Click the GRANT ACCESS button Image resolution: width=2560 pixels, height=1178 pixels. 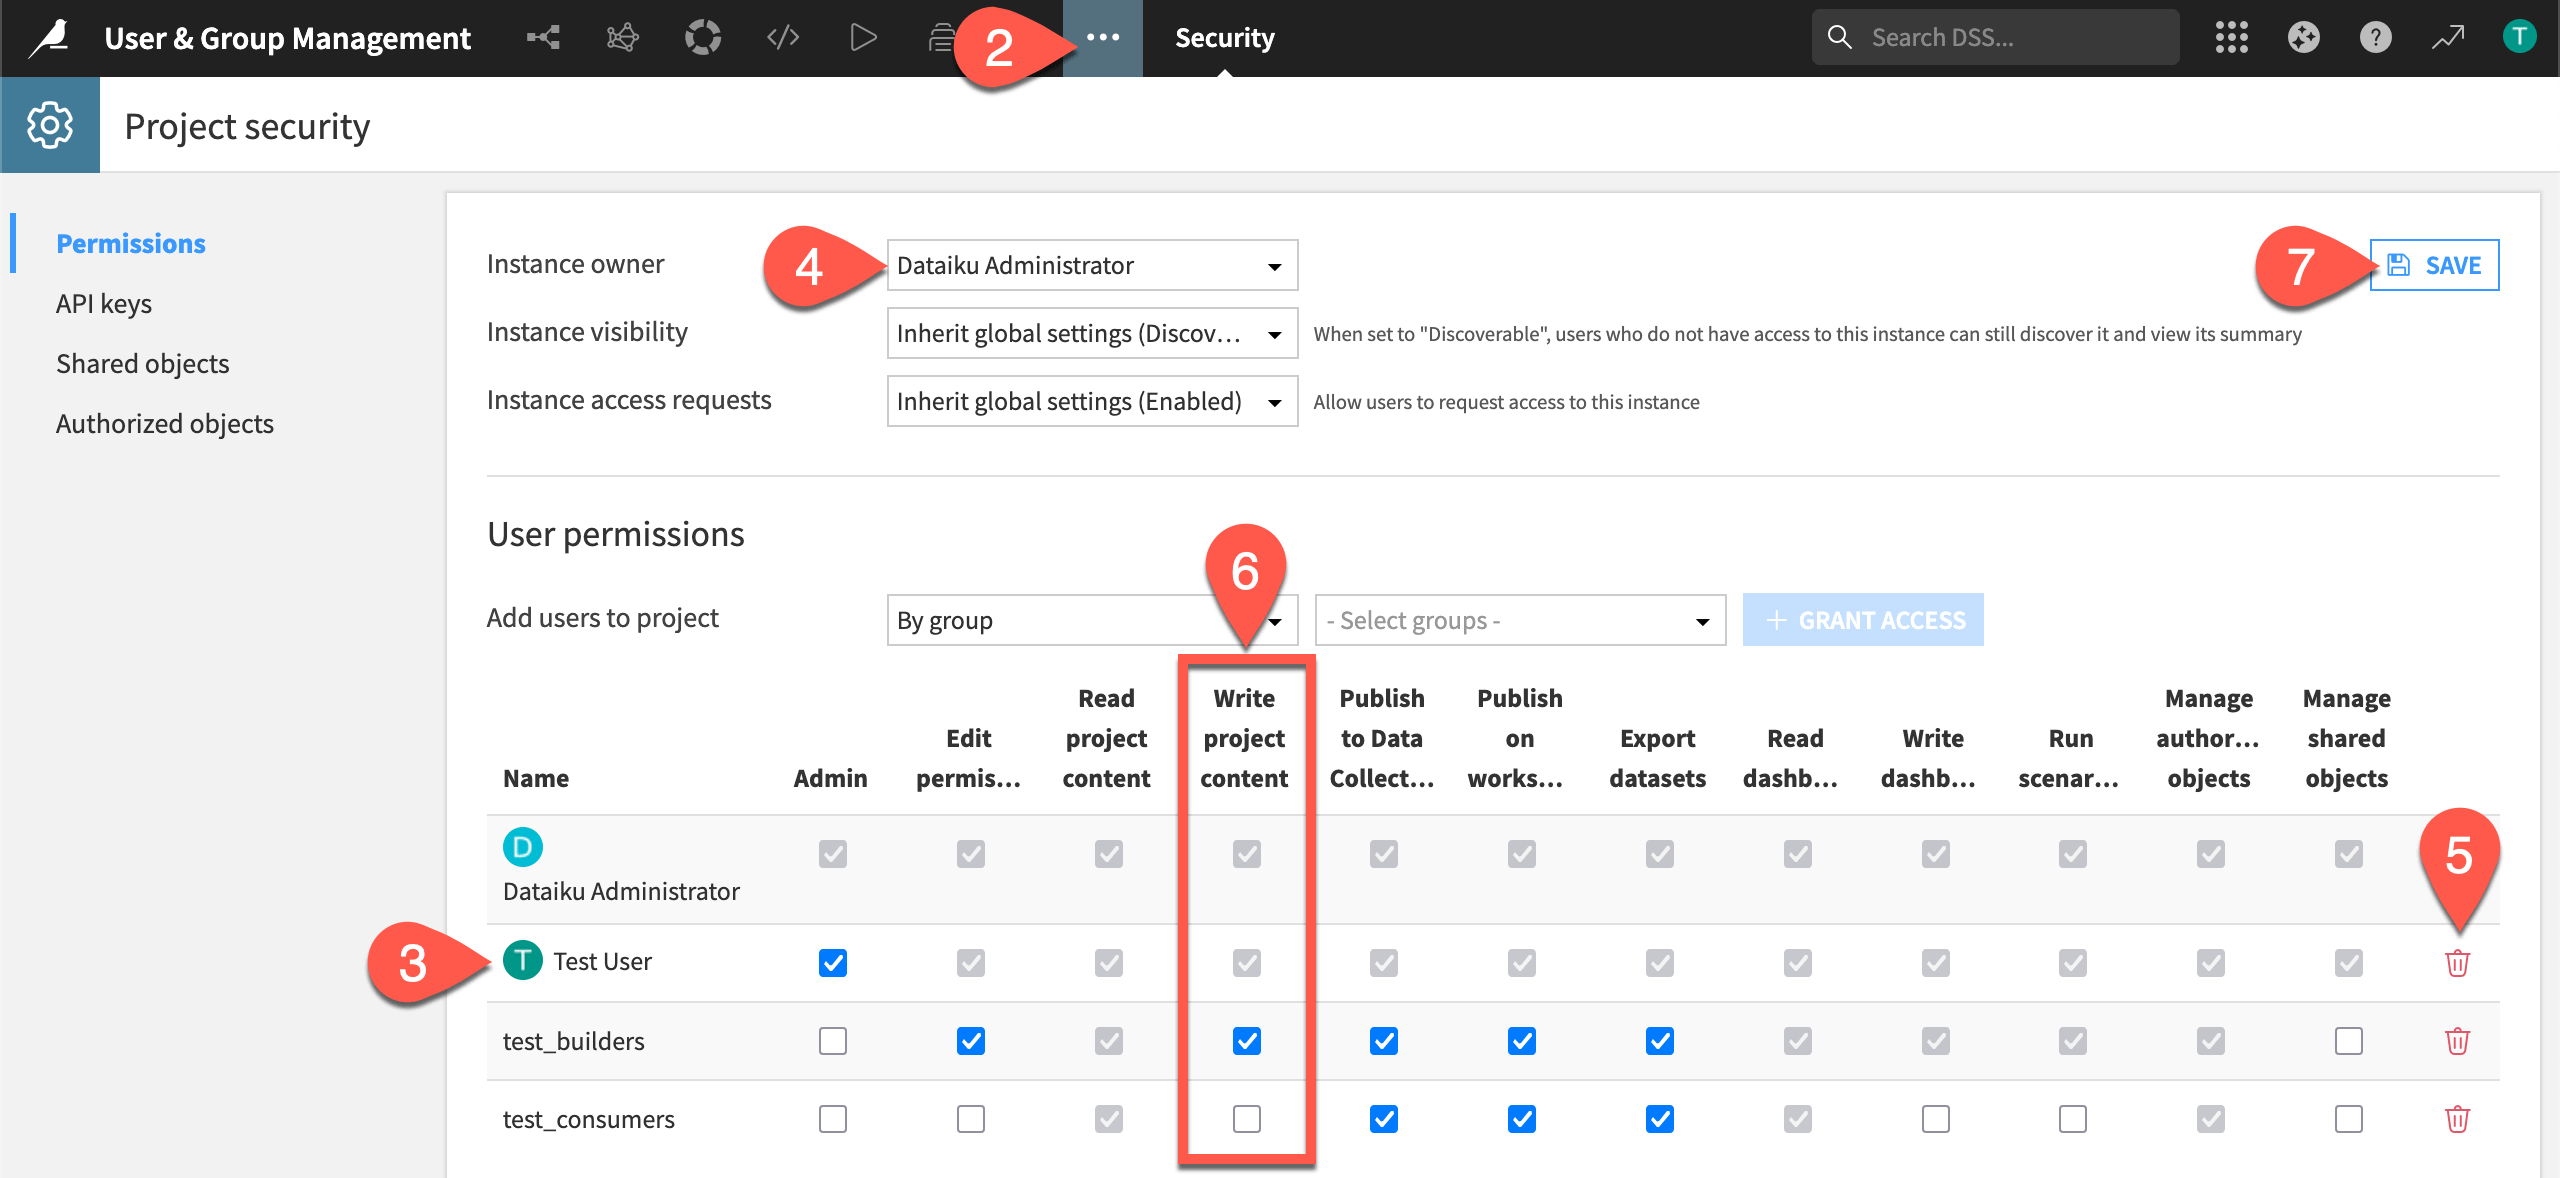(x=1863, y=620)
